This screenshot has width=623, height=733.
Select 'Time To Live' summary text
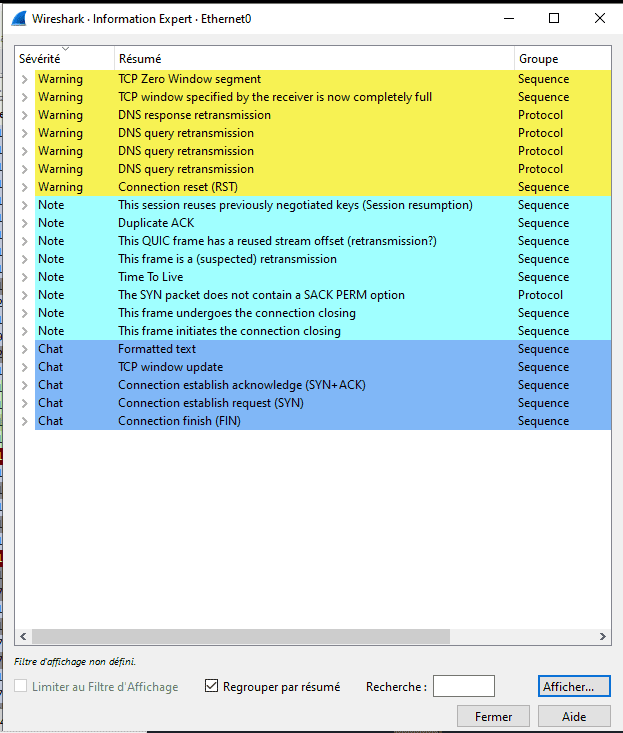[150, 277]
